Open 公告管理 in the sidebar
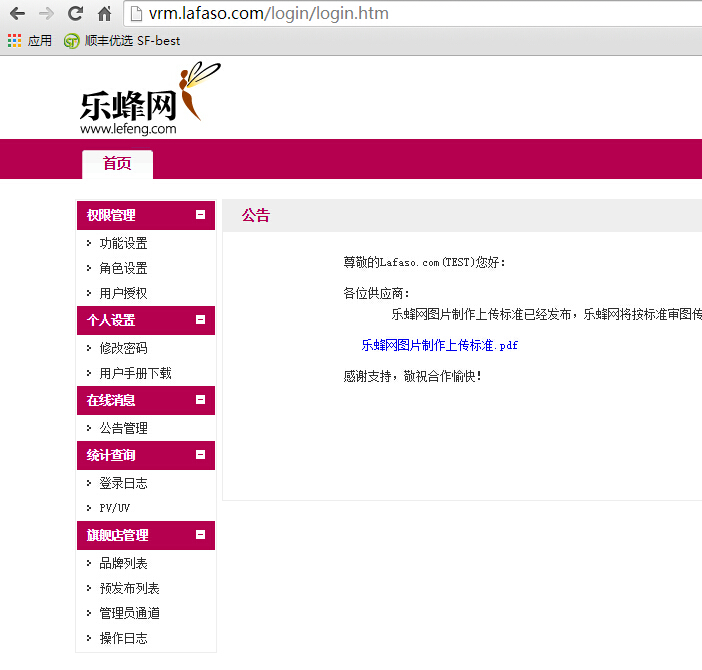The height and width of the screenshot is (670, 702). coord(123,428)
